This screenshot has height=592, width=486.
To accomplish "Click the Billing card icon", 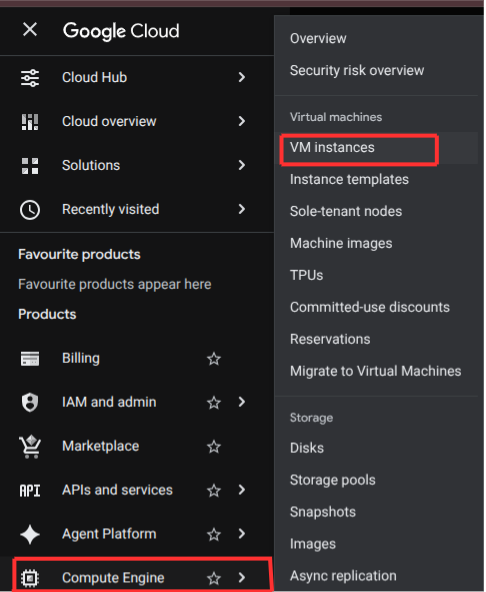I will click(30, 359).
